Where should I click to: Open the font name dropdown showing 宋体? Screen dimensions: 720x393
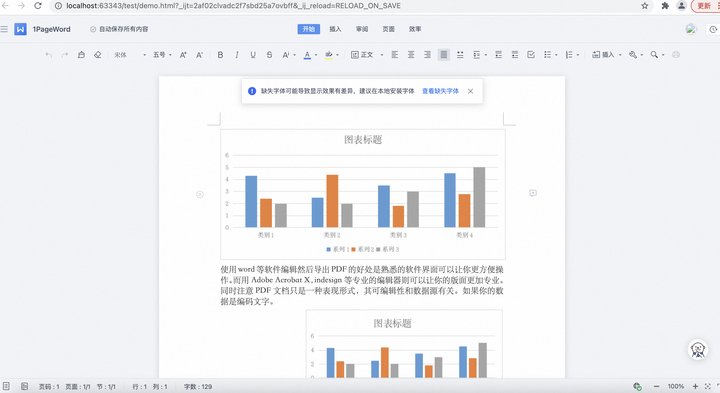pos(130,55)
